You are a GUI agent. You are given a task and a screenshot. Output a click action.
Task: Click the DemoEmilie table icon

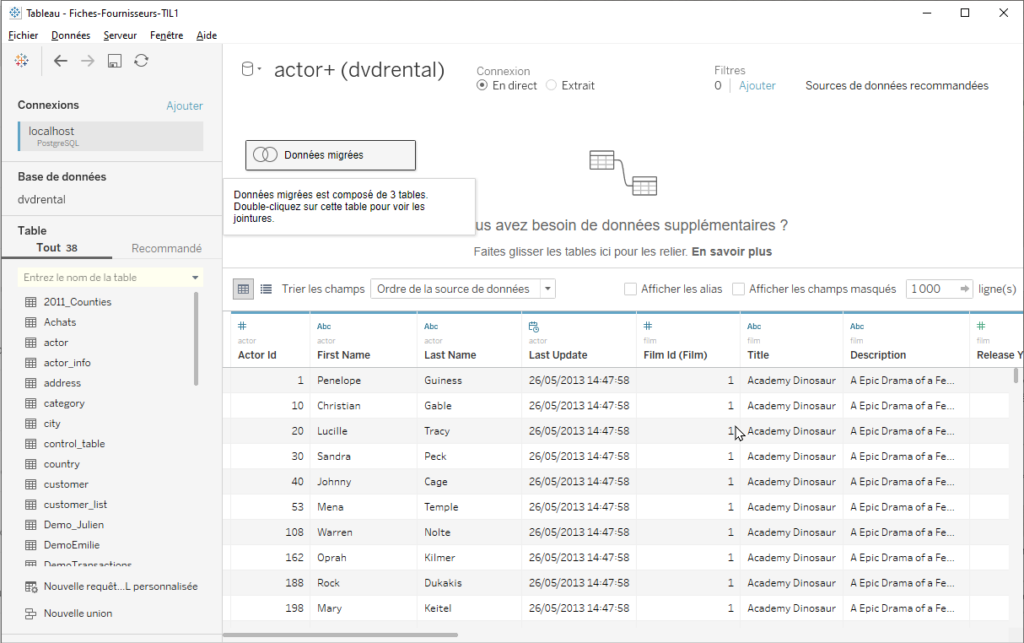click(x=31, y=544)
